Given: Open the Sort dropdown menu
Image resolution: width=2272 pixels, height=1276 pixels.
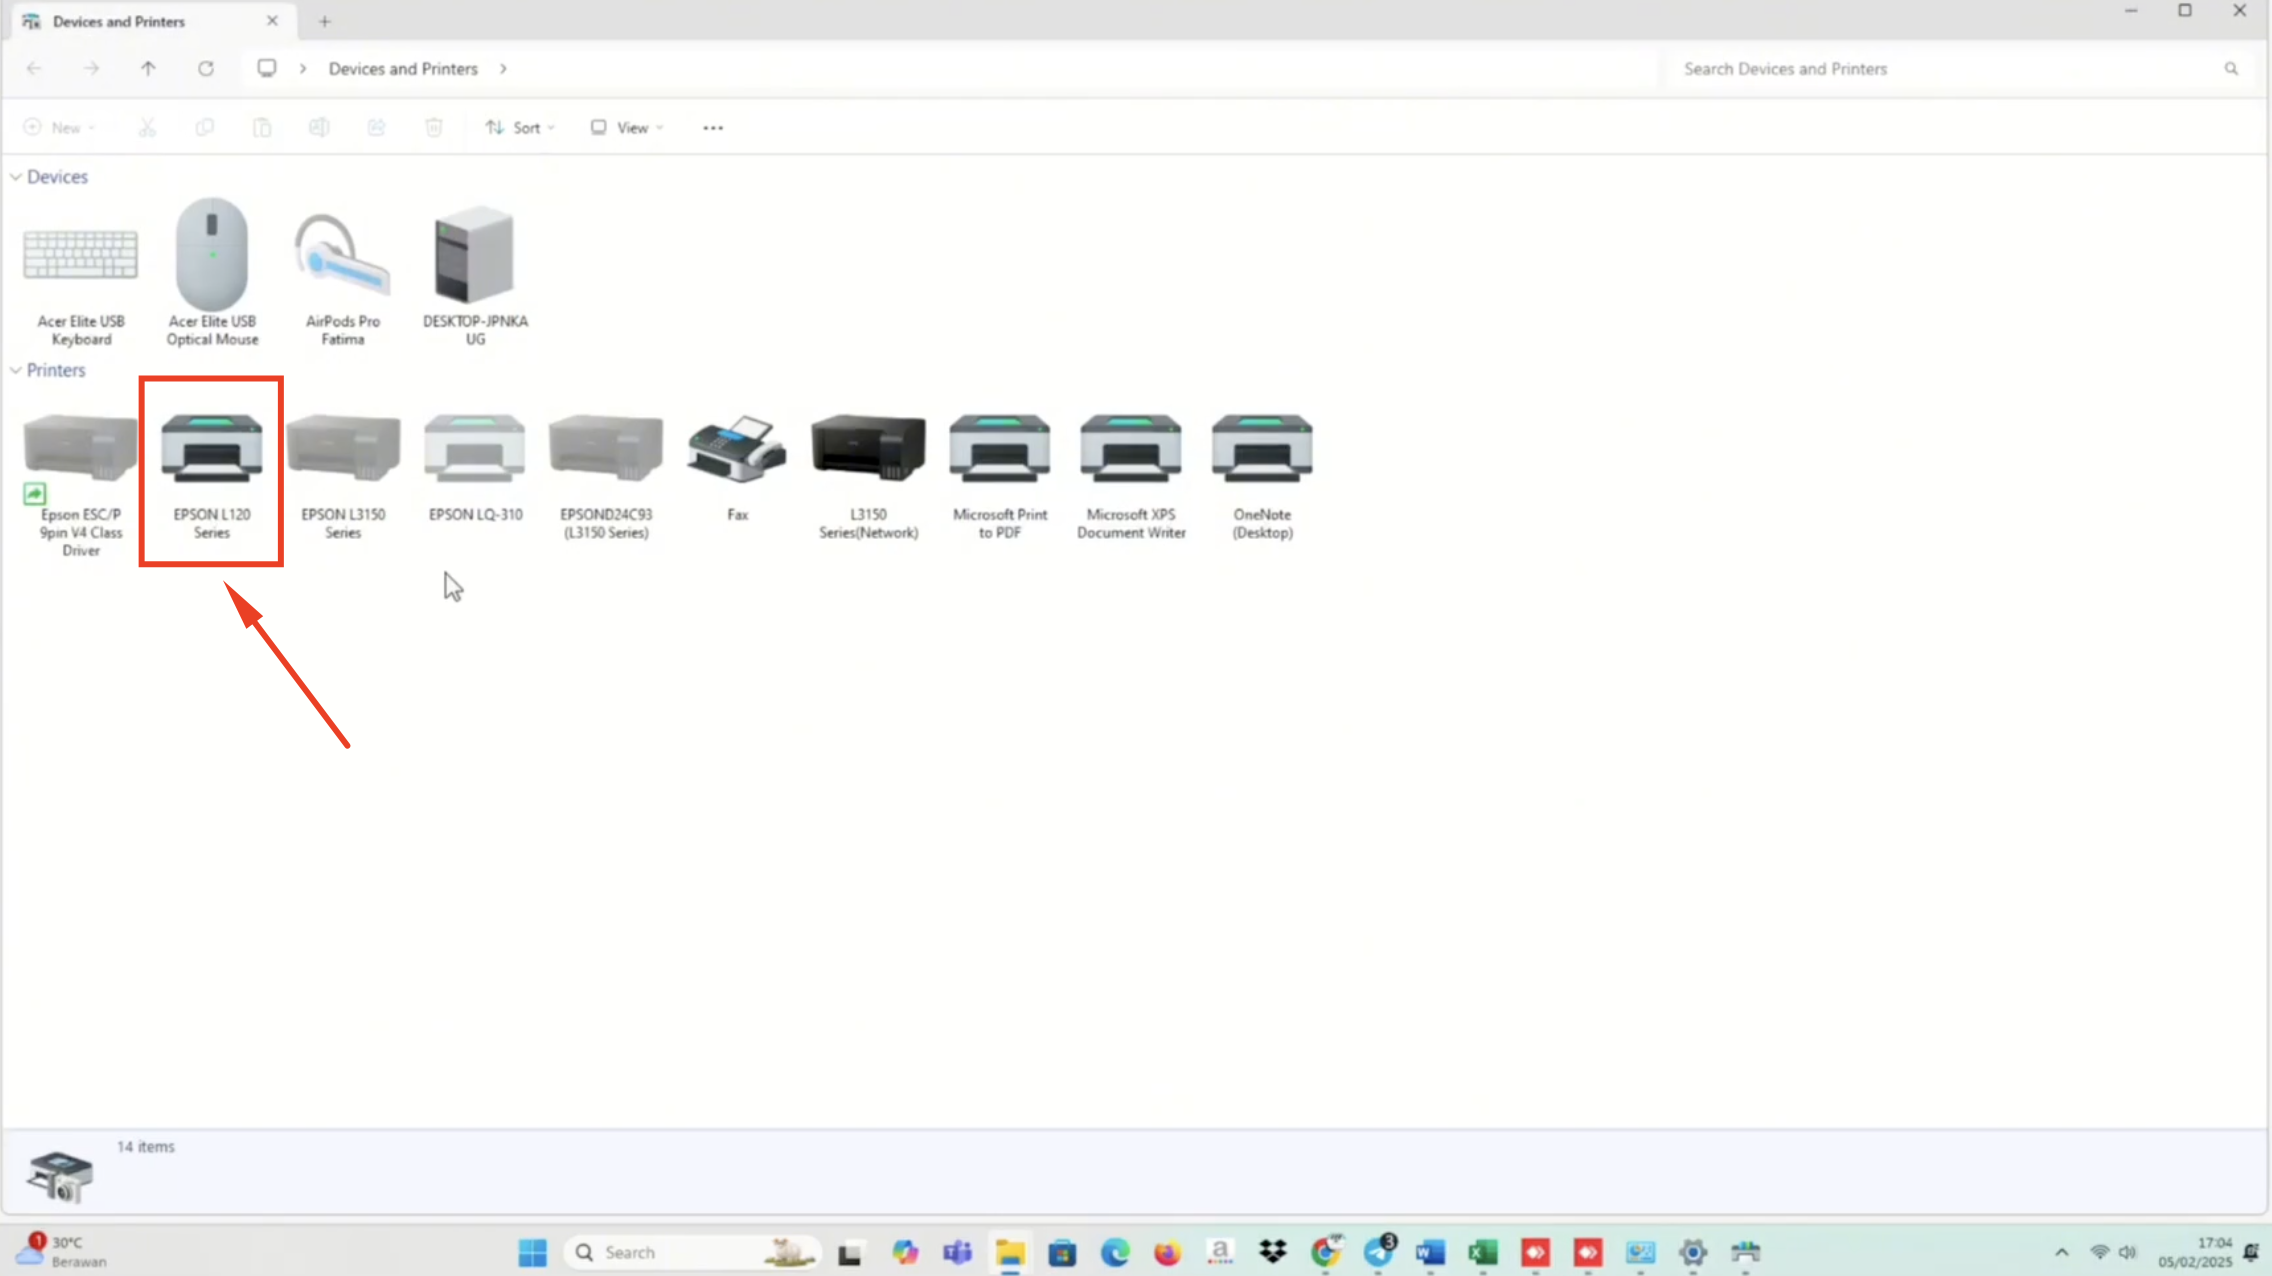Looking at the screenshot, I should click(520, 128).
